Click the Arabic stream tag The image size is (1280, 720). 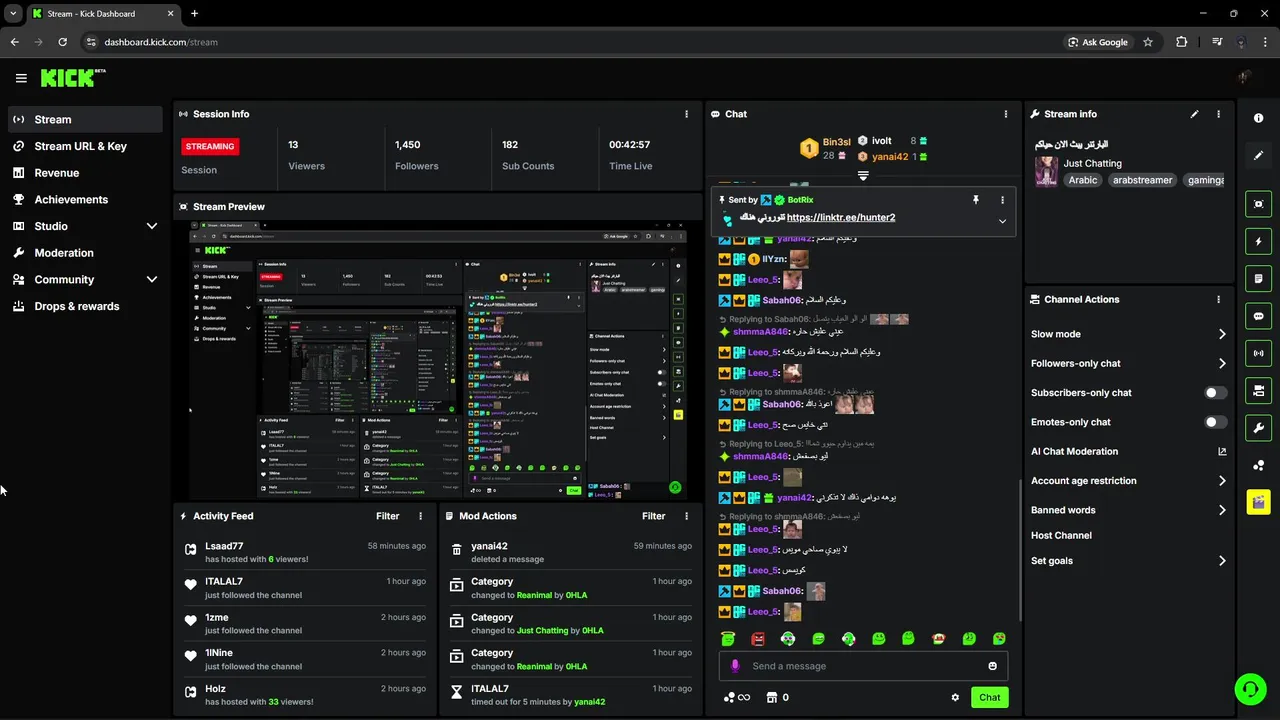click(x=1083, y=180)
